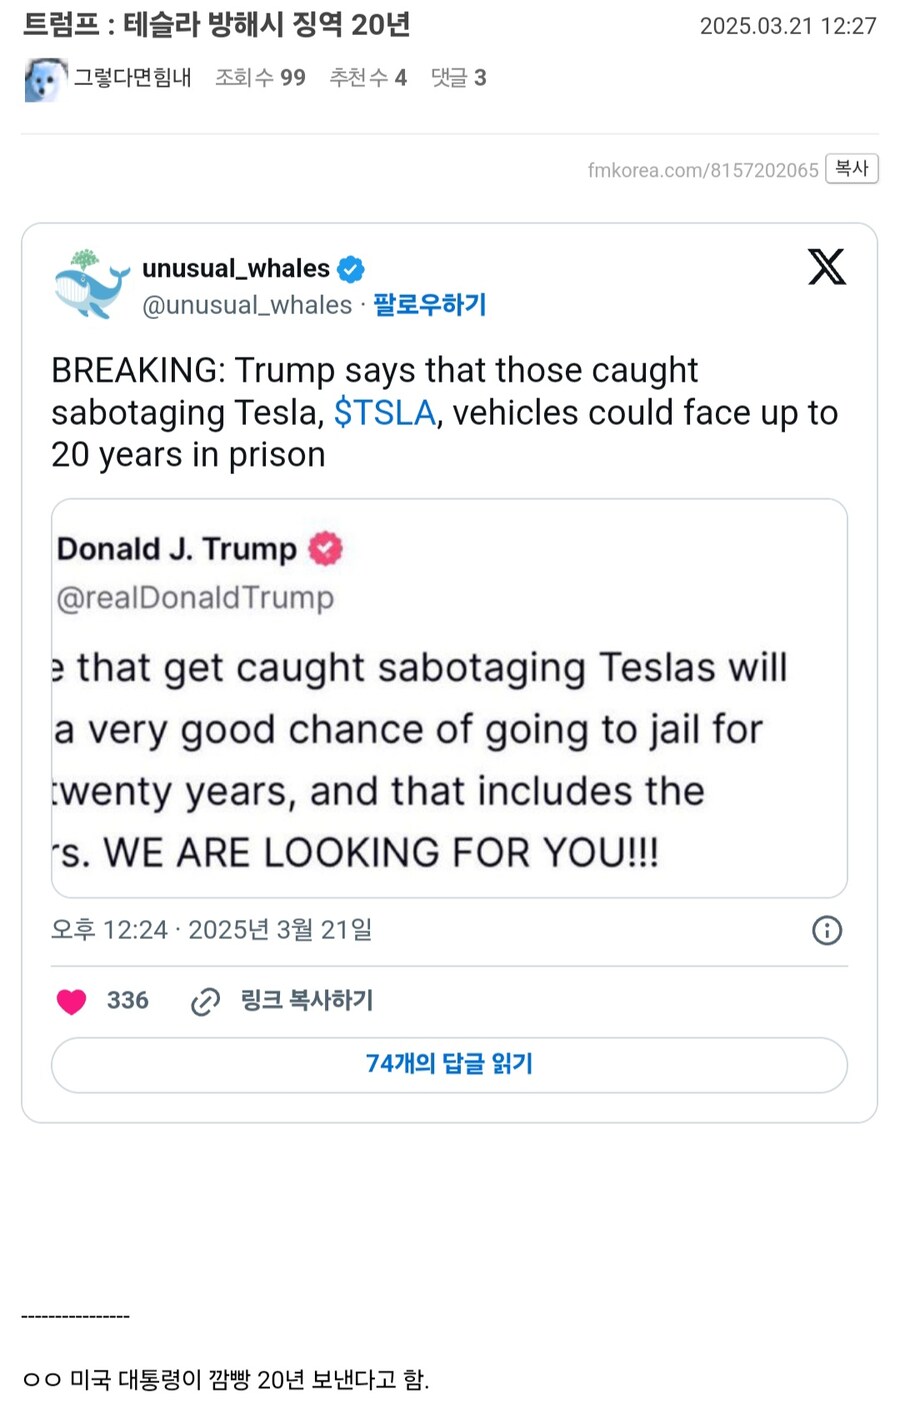The height and width of the screenshot is (1414, 900).
Task: Click the 336 like count number
Action: point(130,1001)
